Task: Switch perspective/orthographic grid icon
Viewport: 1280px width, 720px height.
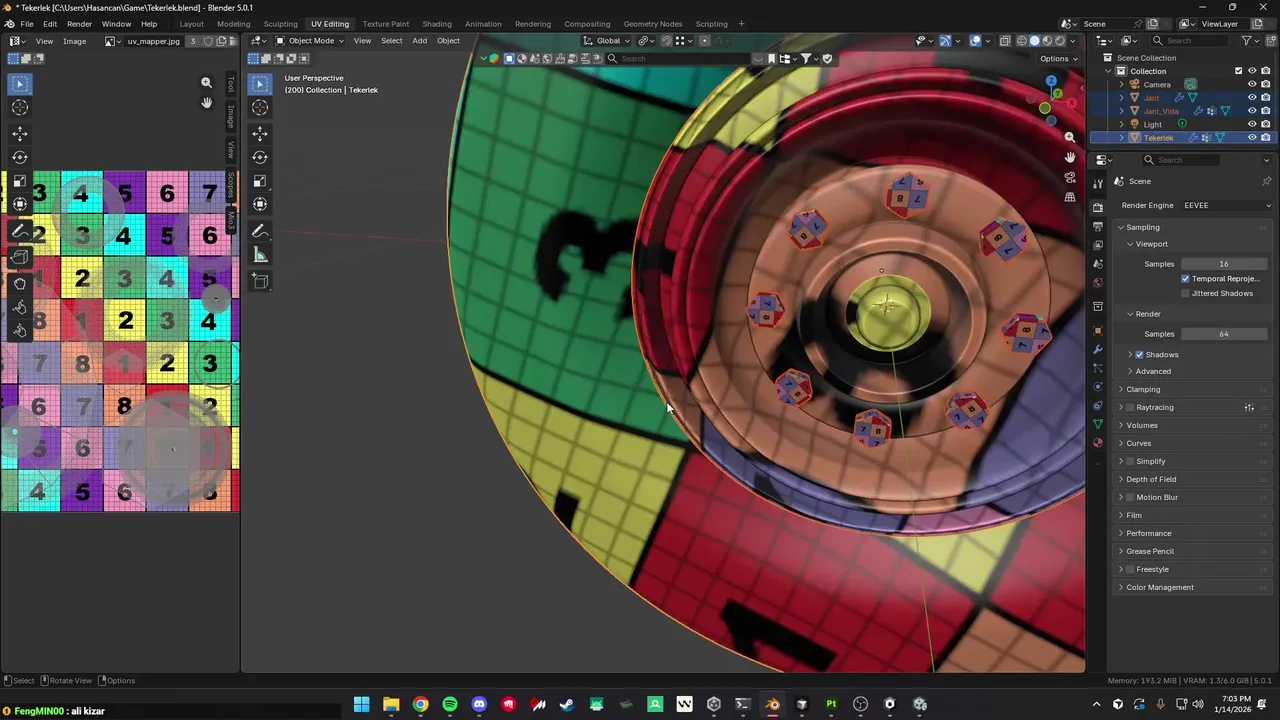Action: click(x=1069, y=197)
